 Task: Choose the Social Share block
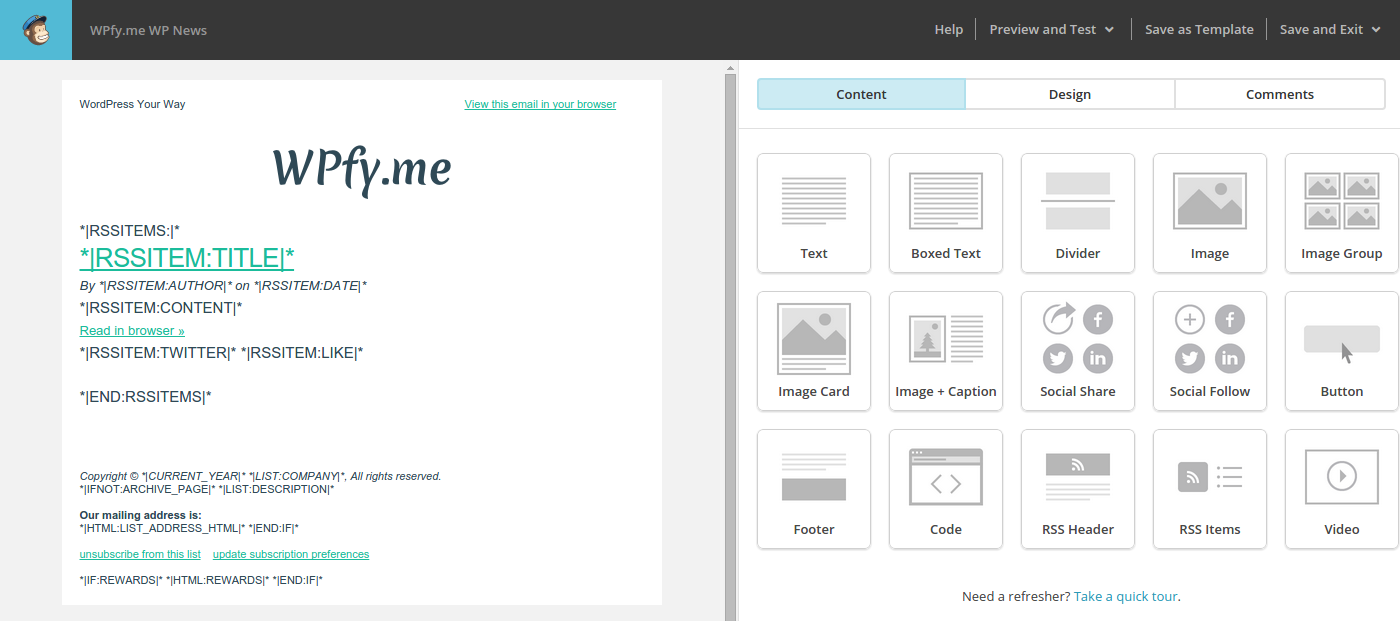[1078, 350]
